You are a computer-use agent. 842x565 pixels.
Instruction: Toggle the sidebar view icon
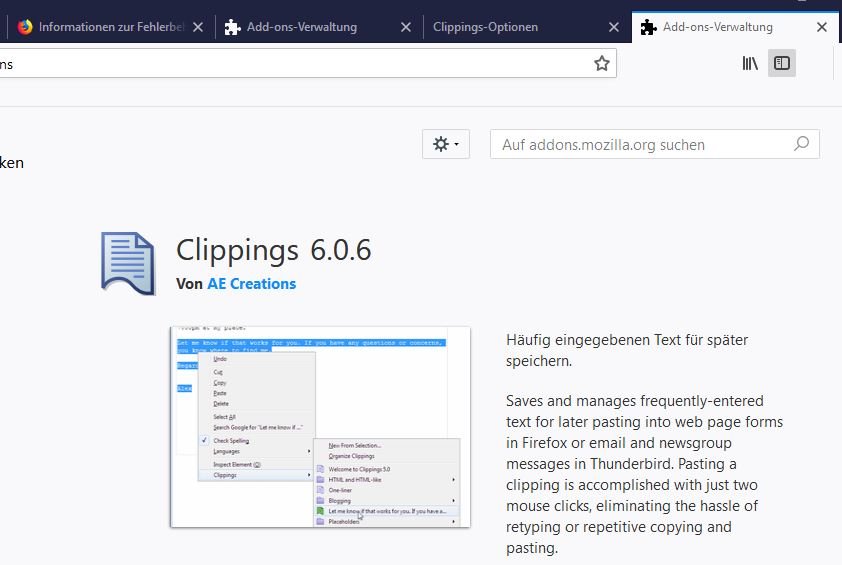tap(782, 64)
